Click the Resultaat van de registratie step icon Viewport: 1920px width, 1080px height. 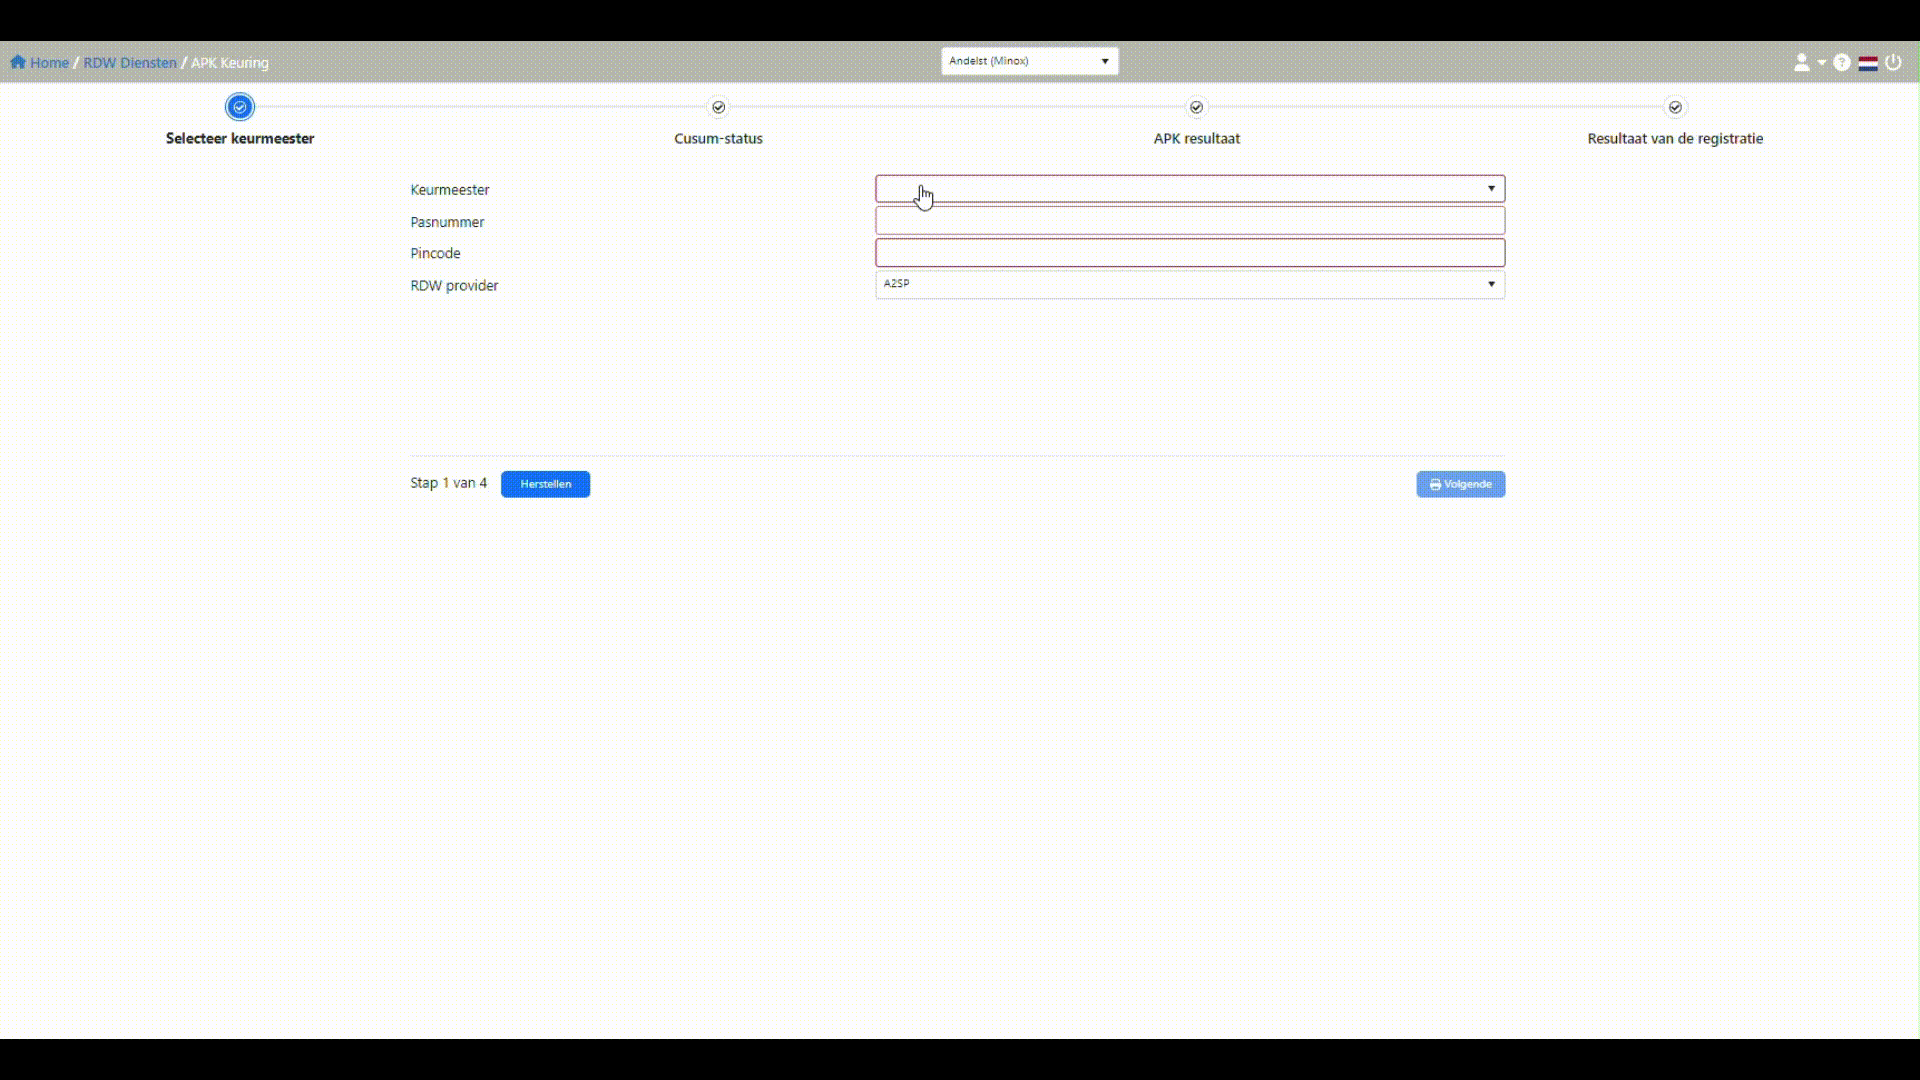click(1675, 107)
